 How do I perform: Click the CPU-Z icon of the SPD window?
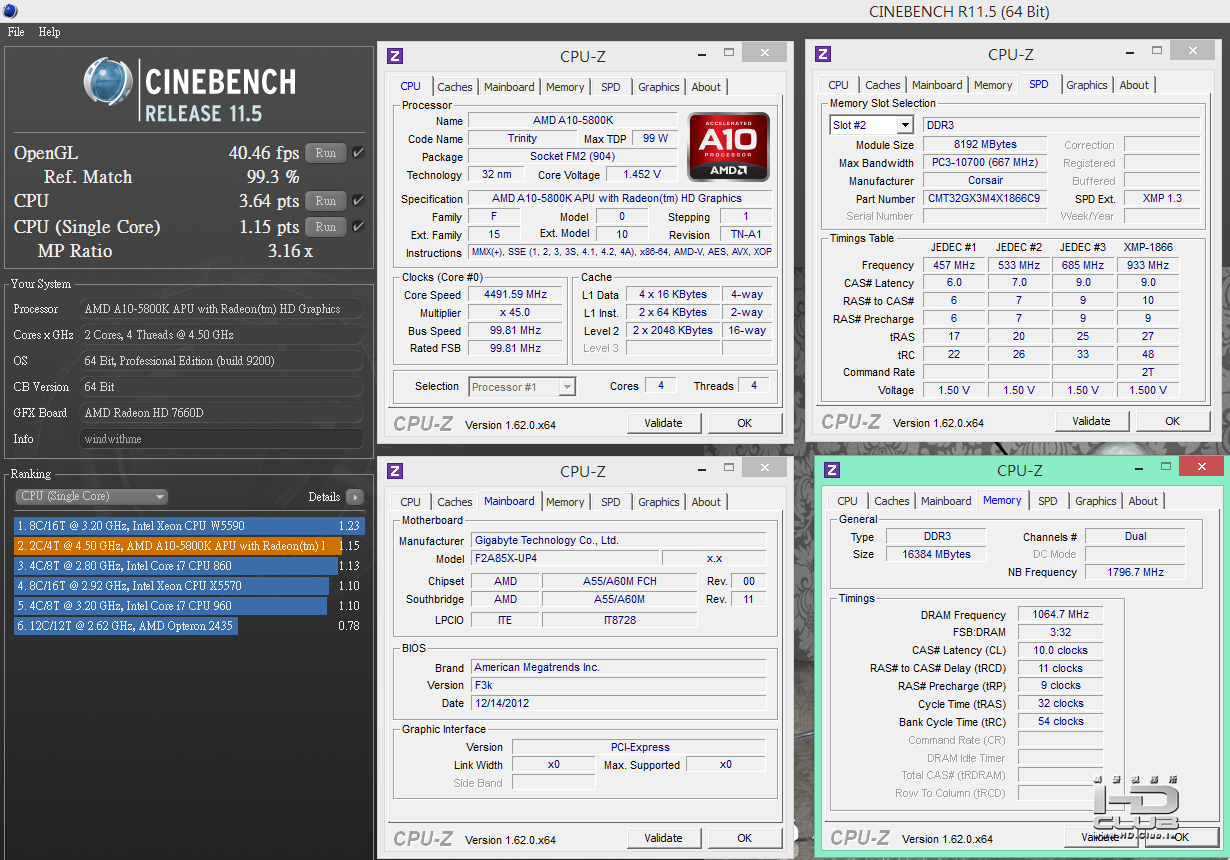(823, 54)
